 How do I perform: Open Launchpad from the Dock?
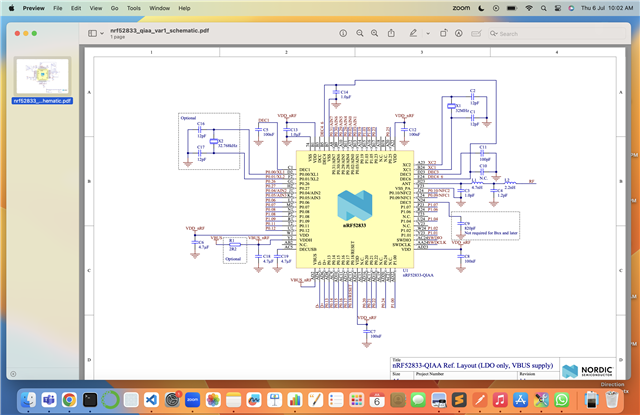pos(357,400)
